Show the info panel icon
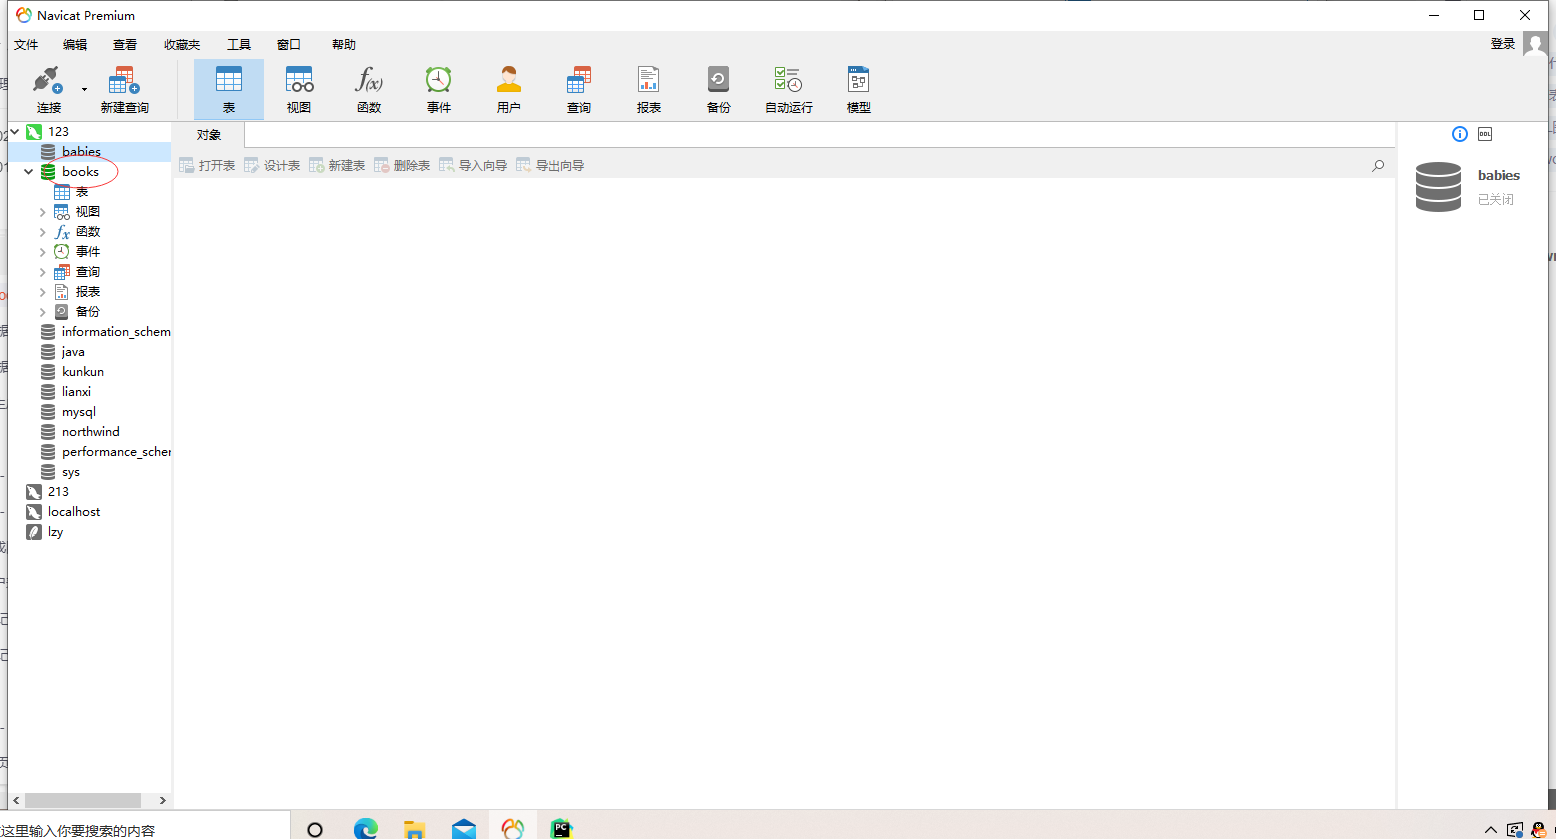Screen dimensions: 1556x839 coord(1459,134)
